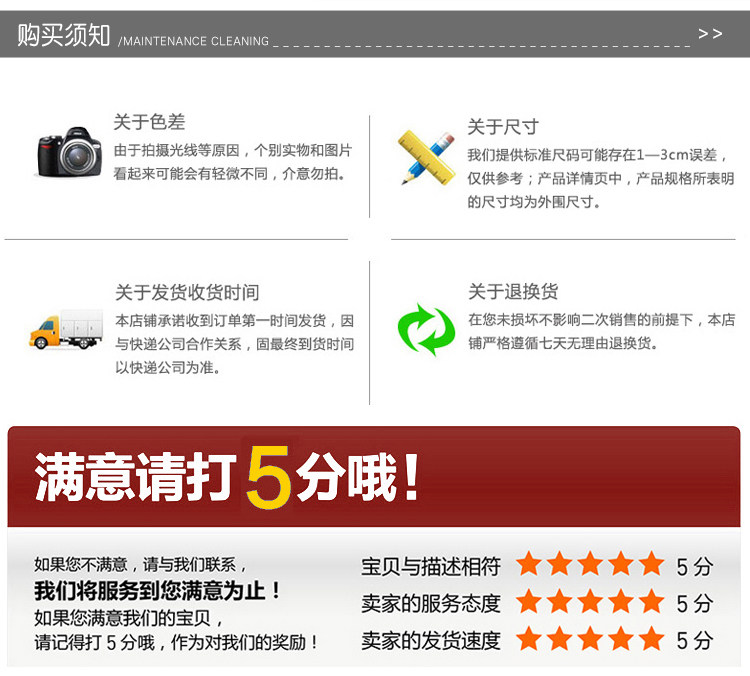Click the 关于尺寸 heading
The width and height of the screenshot is (750, 676).
coord(503,127)
